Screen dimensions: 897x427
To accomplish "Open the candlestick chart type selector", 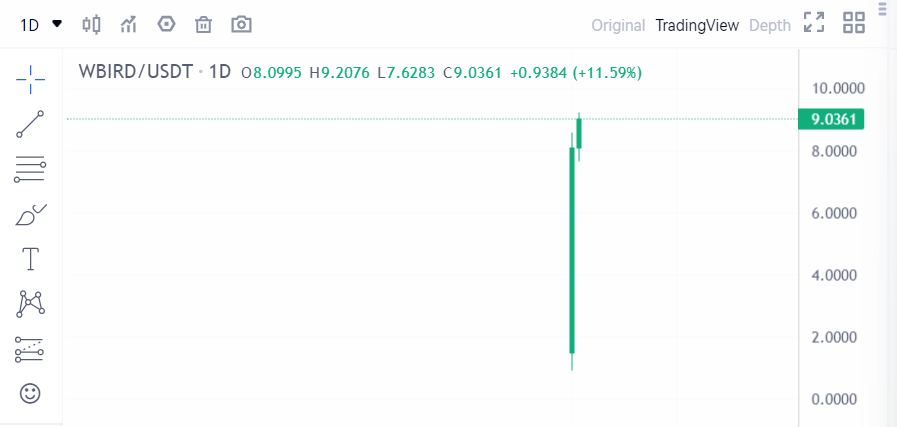I will point(92,25).
